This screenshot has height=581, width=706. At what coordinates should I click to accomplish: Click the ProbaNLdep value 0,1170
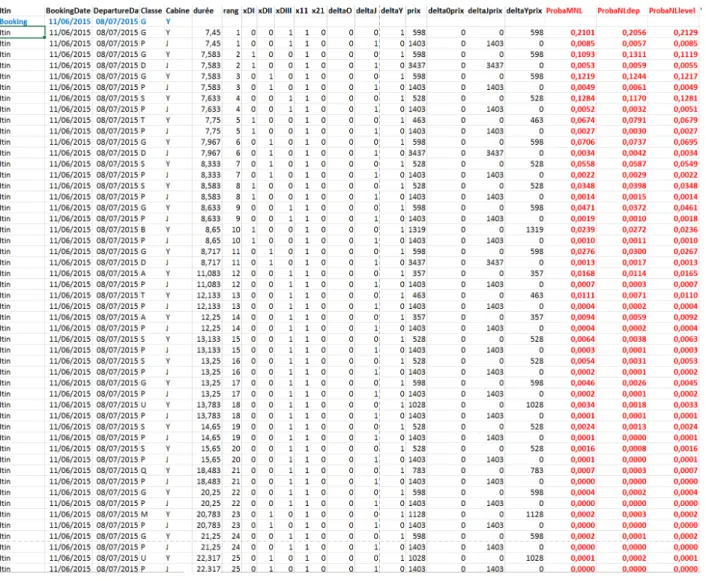pyautogui.click(x=634, y=98)
